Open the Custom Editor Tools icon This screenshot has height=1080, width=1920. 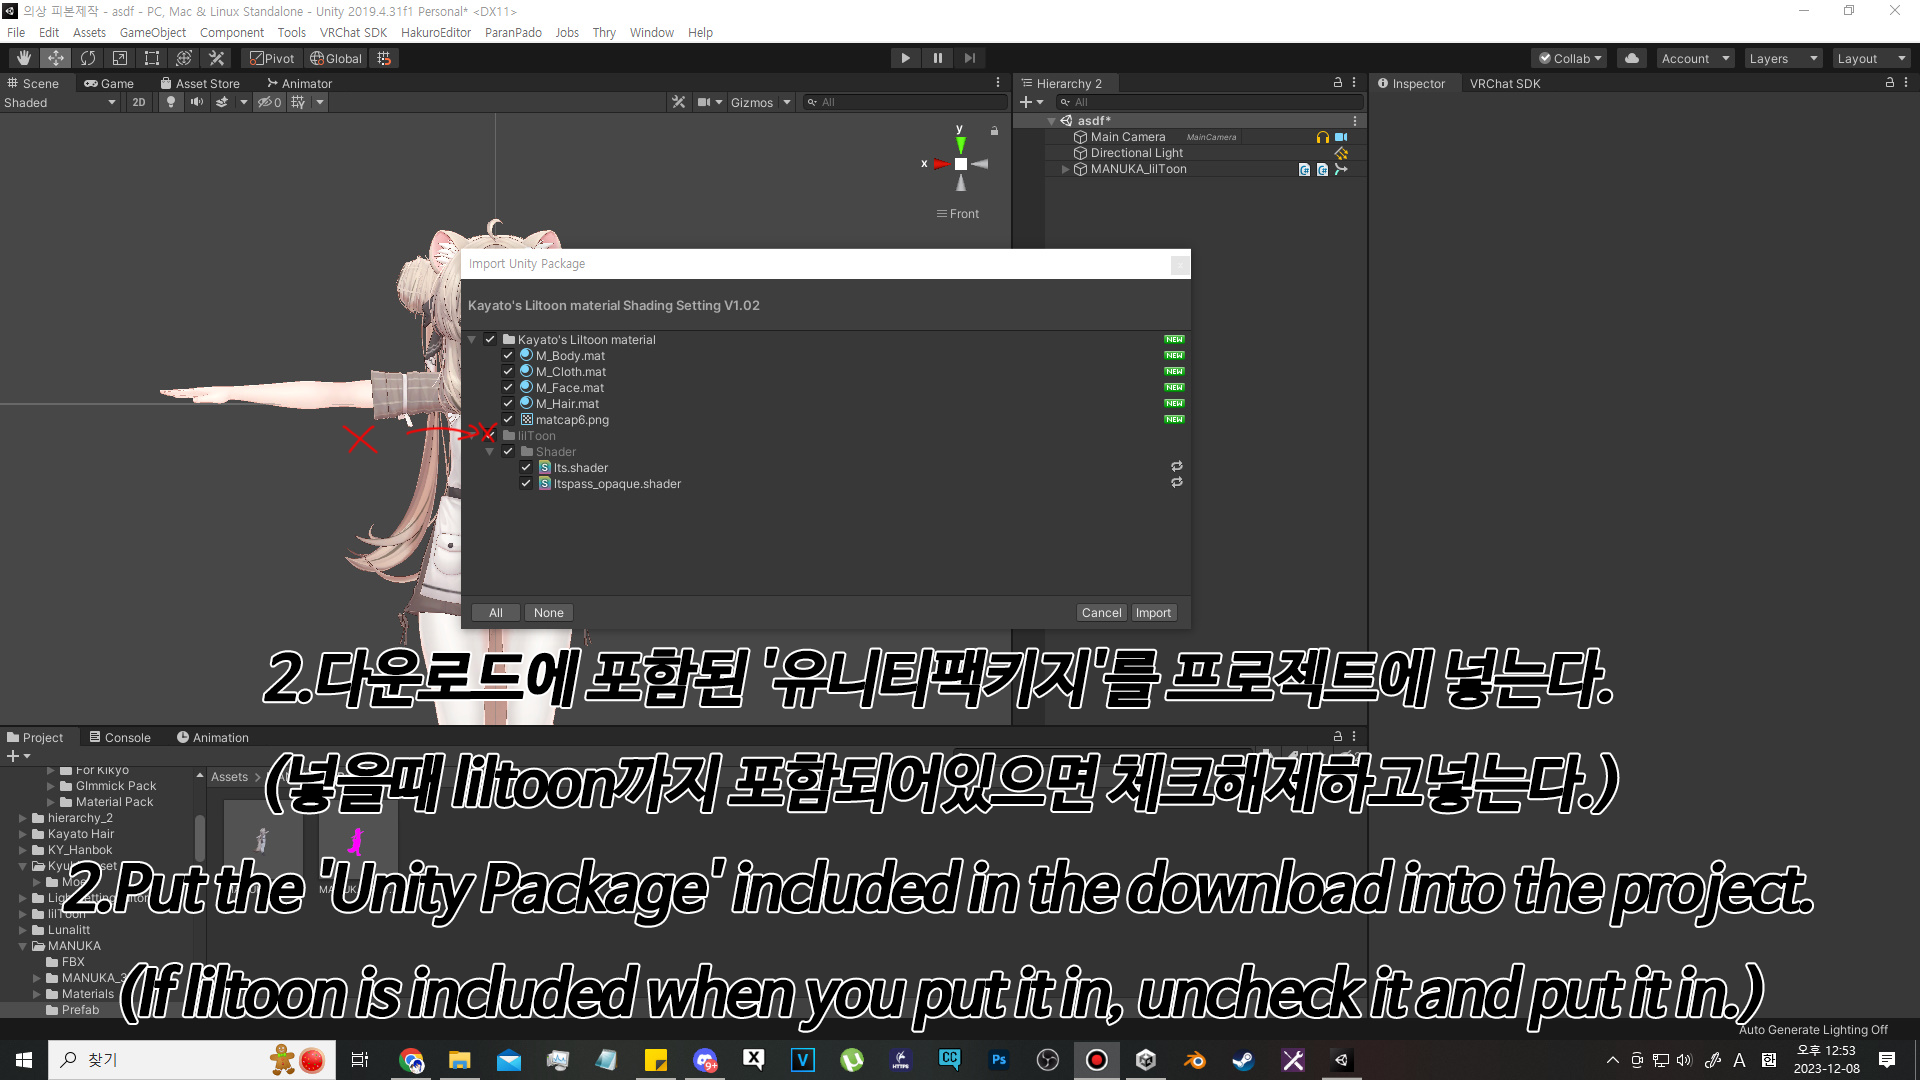click(216, 57)
